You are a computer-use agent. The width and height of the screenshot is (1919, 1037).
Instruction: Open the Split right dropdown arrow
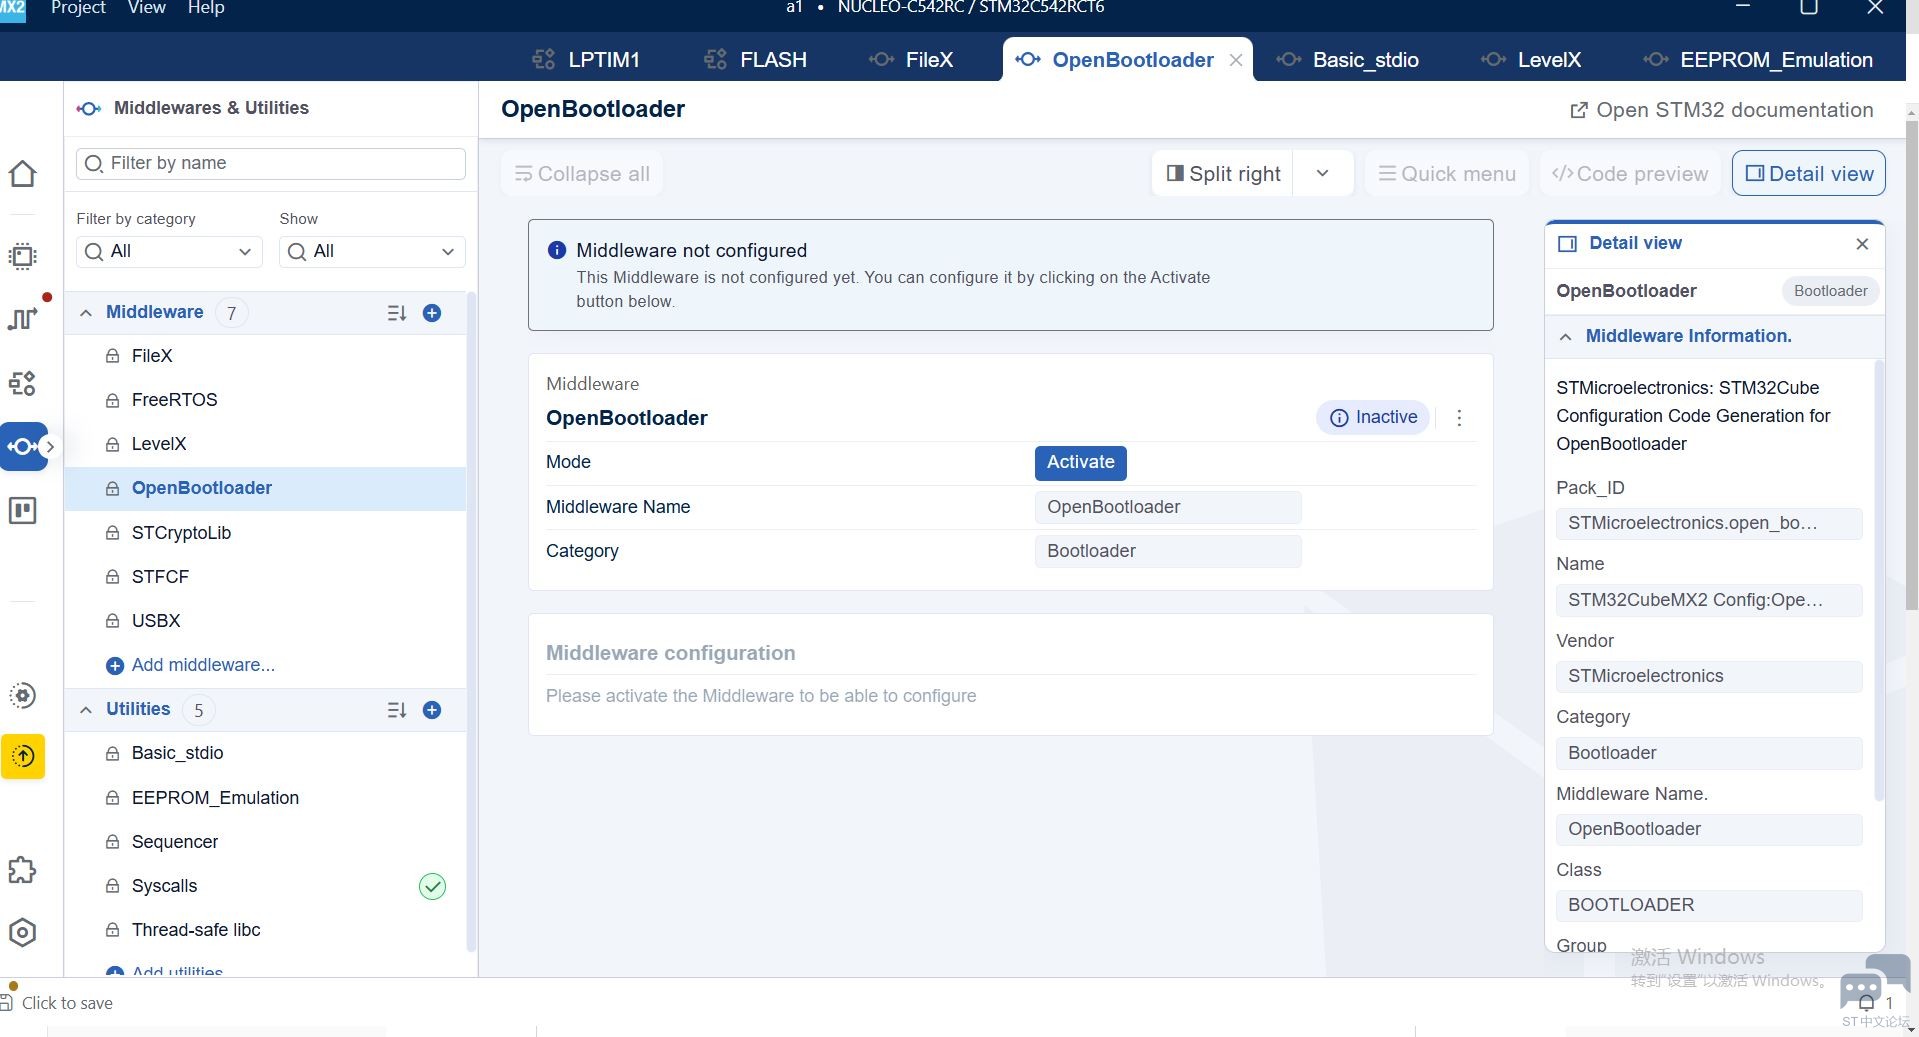1323,174
